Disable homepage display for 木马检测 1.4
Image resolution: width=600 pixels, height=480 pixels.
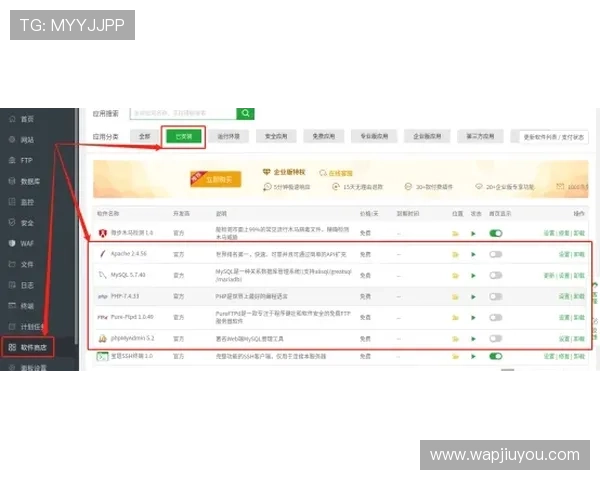point(496,233)
